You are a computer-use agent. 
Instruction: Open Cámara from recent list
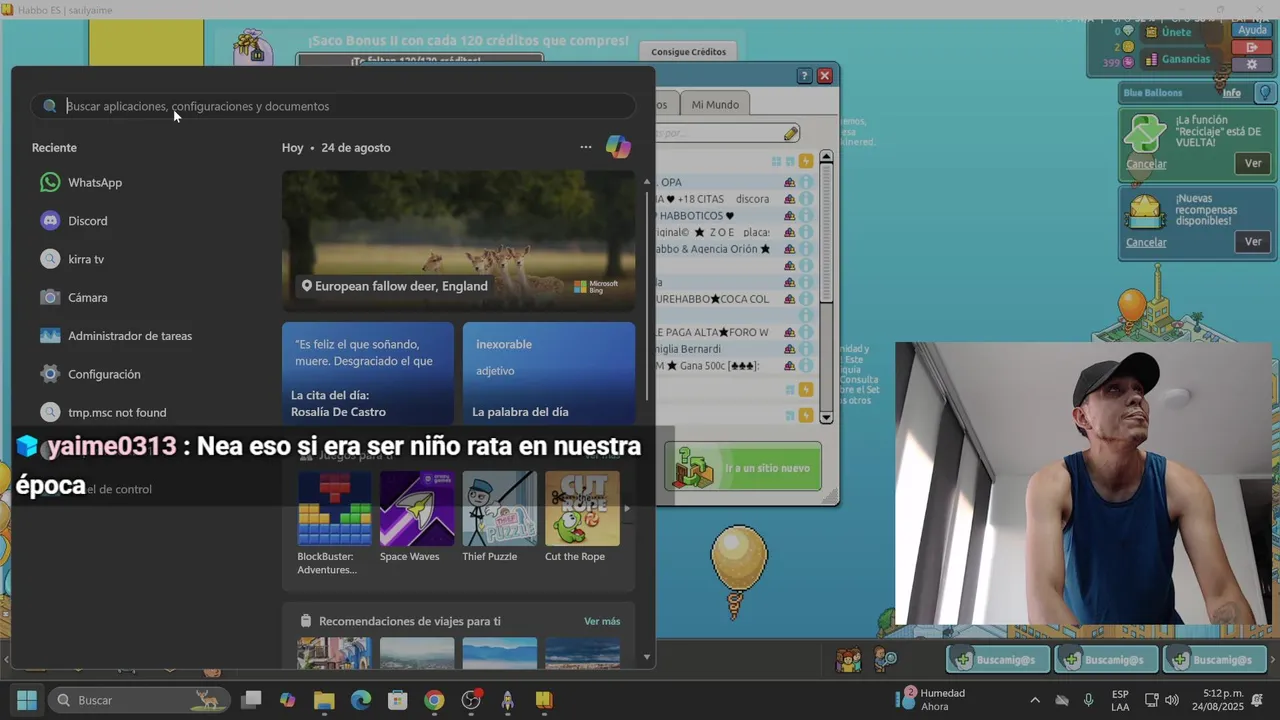tap(87, 297)
